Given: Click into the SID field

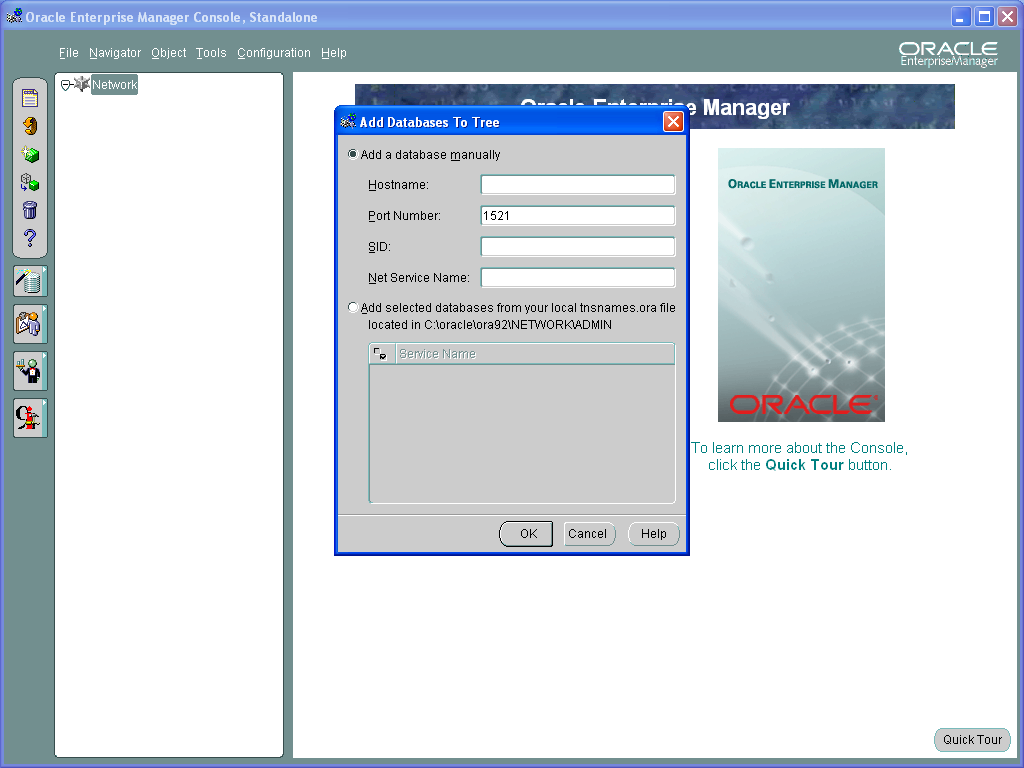Looking at the screenshot, I should pyautogui.click(x=578, y=247).
